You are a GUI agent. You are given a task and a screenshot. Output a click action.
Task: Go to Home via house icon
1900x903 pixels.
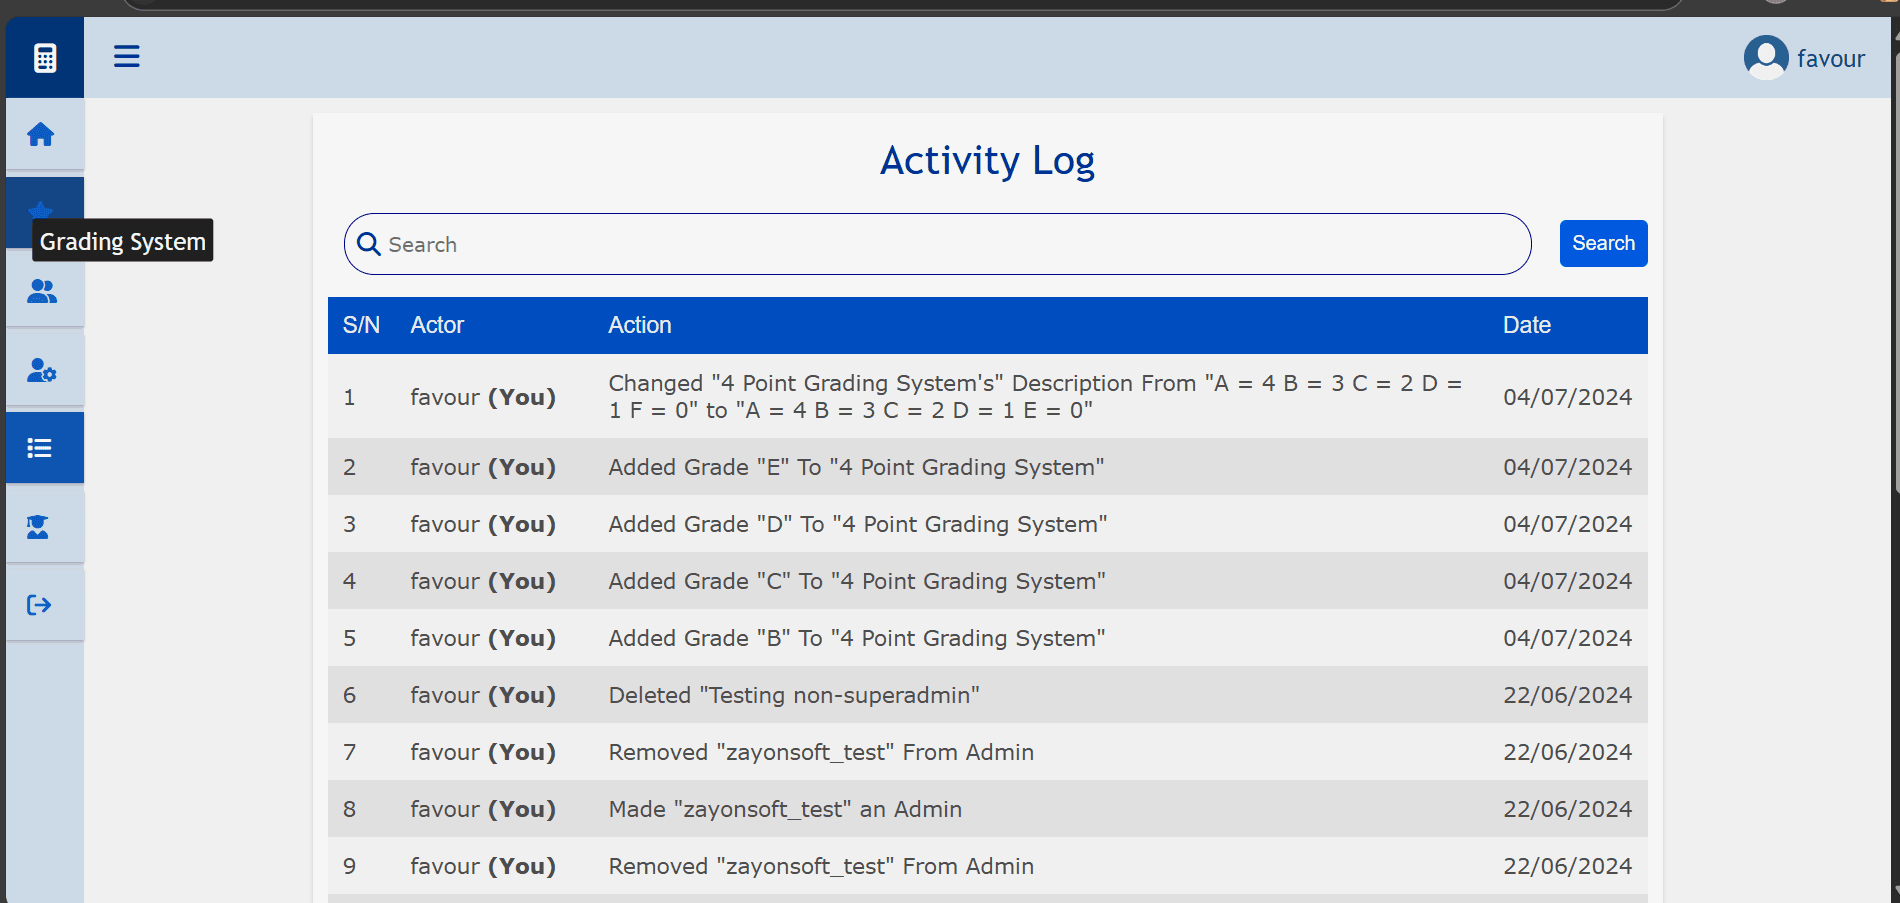coord(41,134)
